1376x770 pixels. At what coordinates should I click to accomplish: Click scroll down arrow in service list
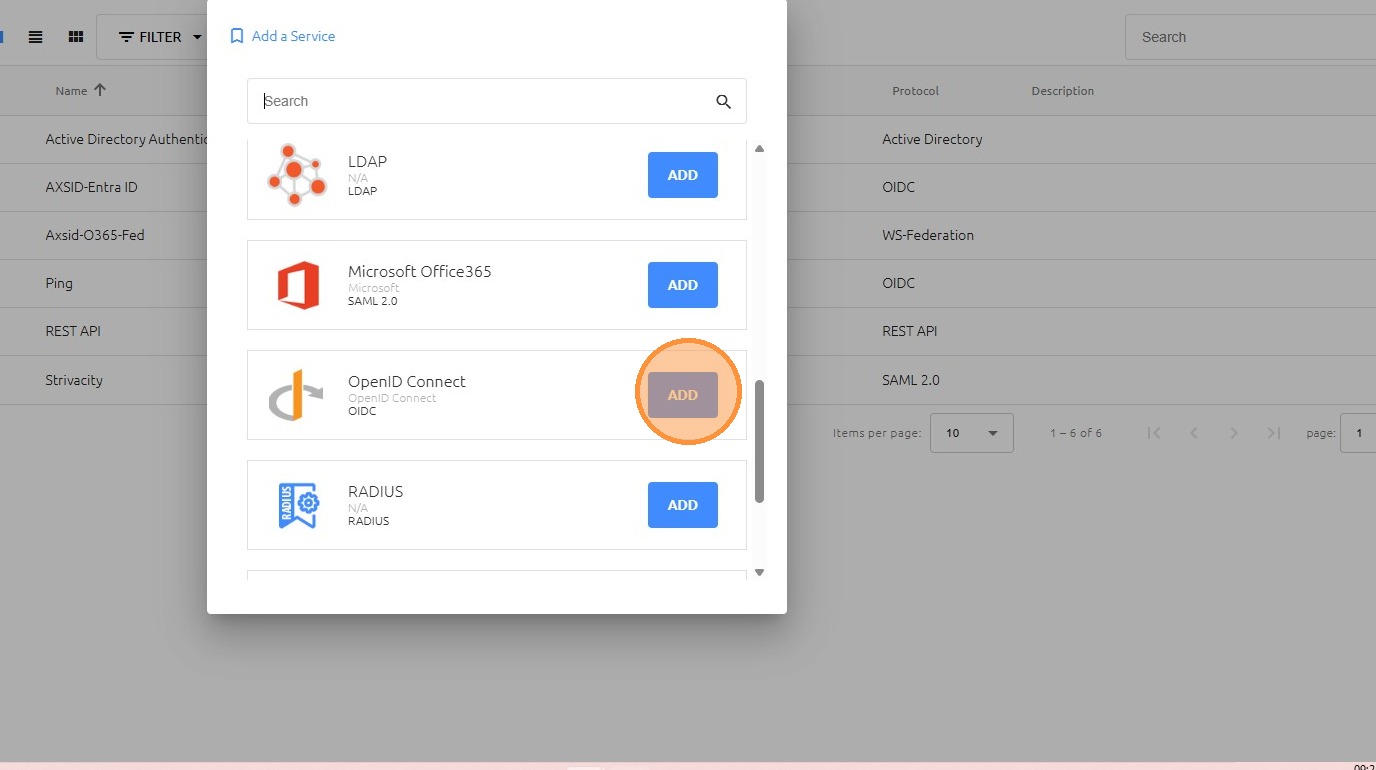click(x=759, y=572)
